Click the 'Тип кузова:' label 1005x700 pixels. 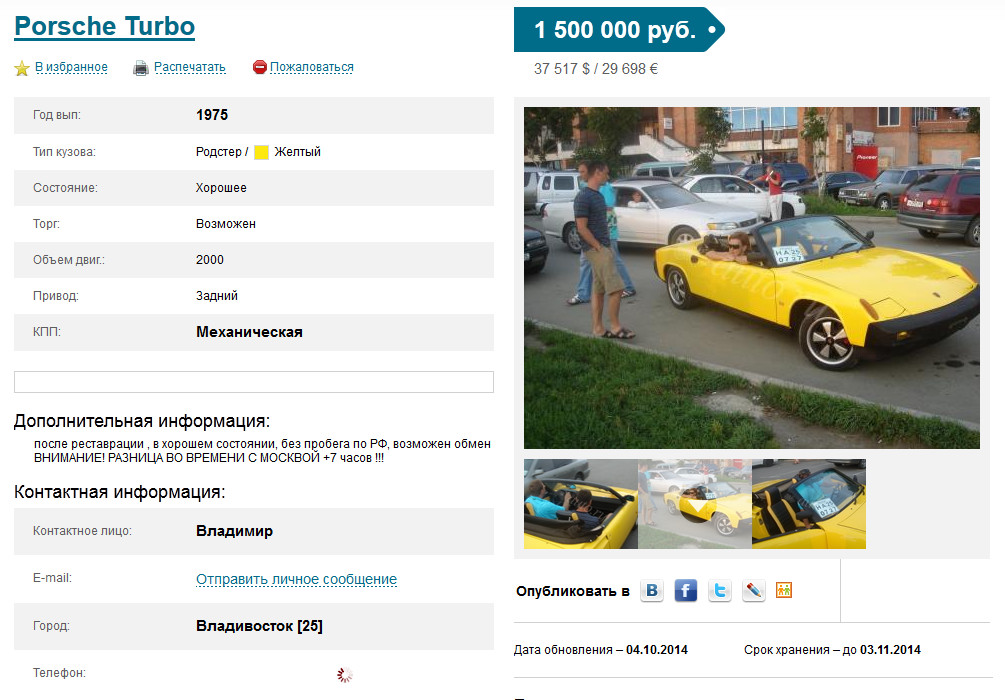coord(64,152)
